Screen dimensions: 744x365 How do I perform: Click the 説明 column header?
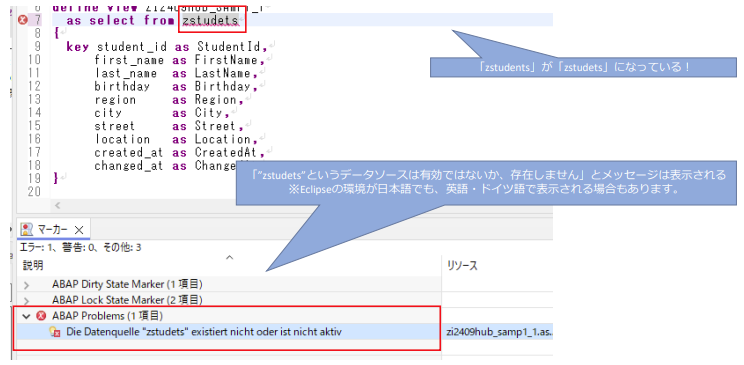pos(33,266)
